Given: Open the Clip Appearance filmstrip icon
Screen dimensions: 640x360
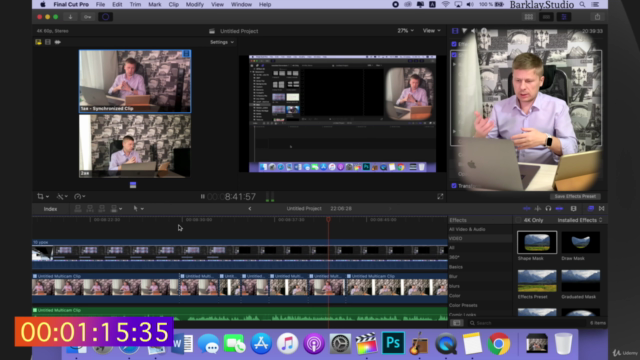Looking at the screenshot, I should pyautogui.click(x=573, y=209).
